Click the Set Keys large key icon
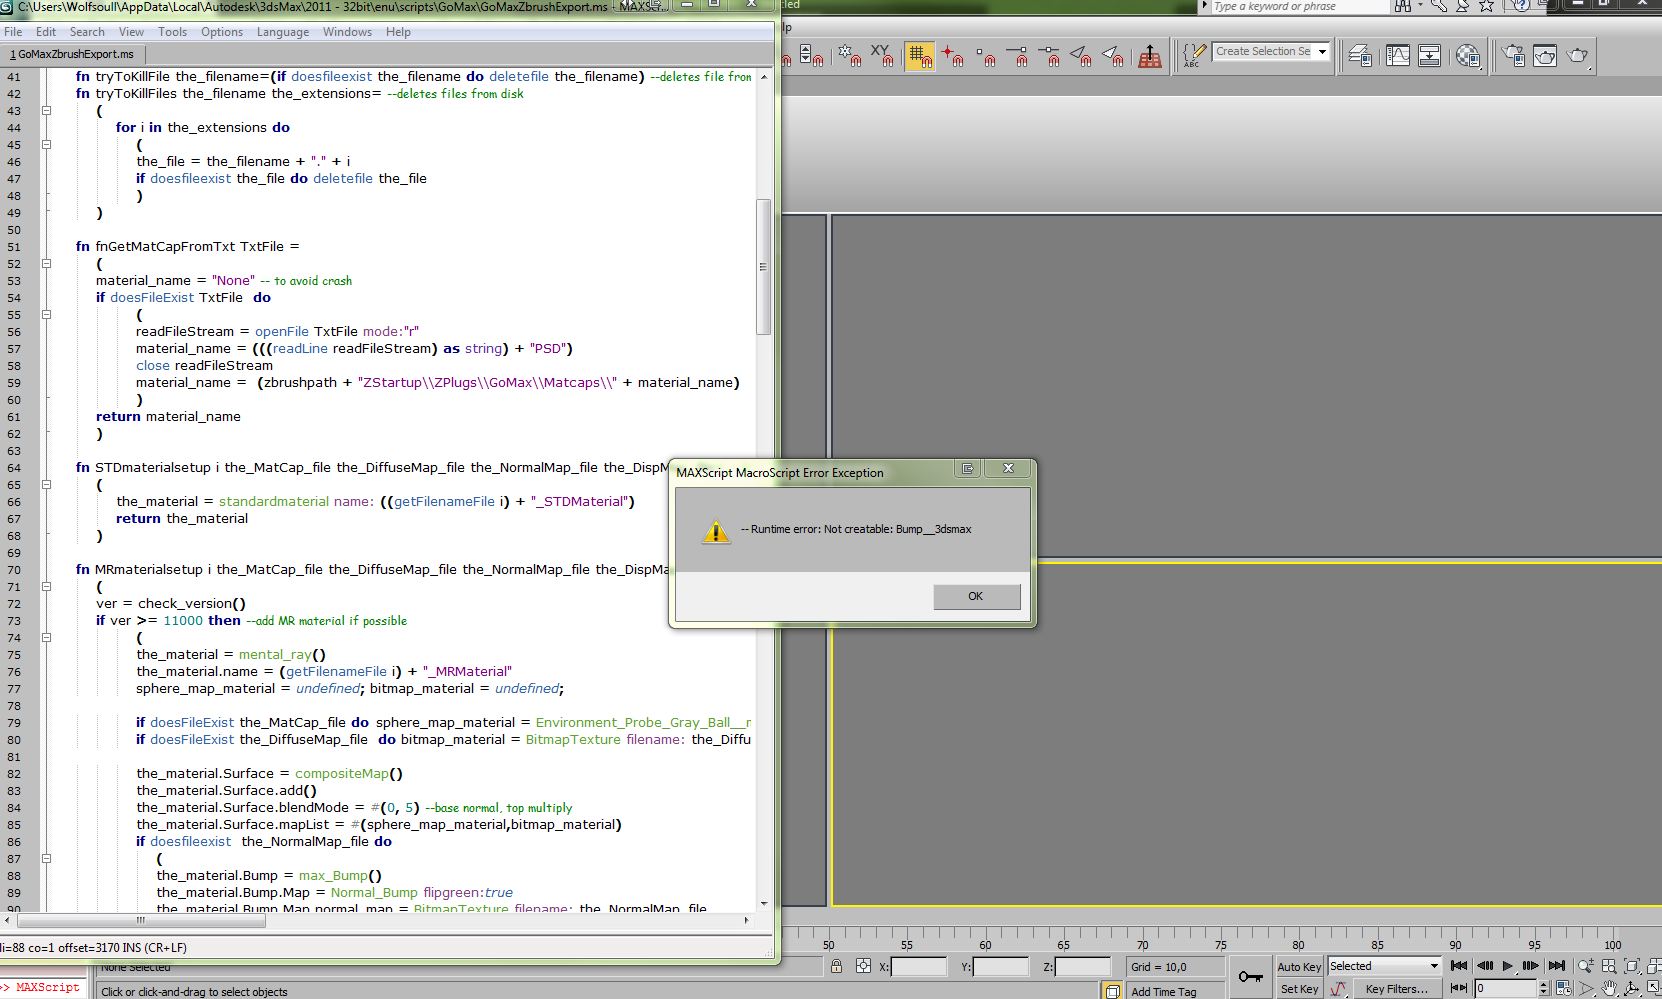This screenshot has height=999, width=1662. [1249, 977]
